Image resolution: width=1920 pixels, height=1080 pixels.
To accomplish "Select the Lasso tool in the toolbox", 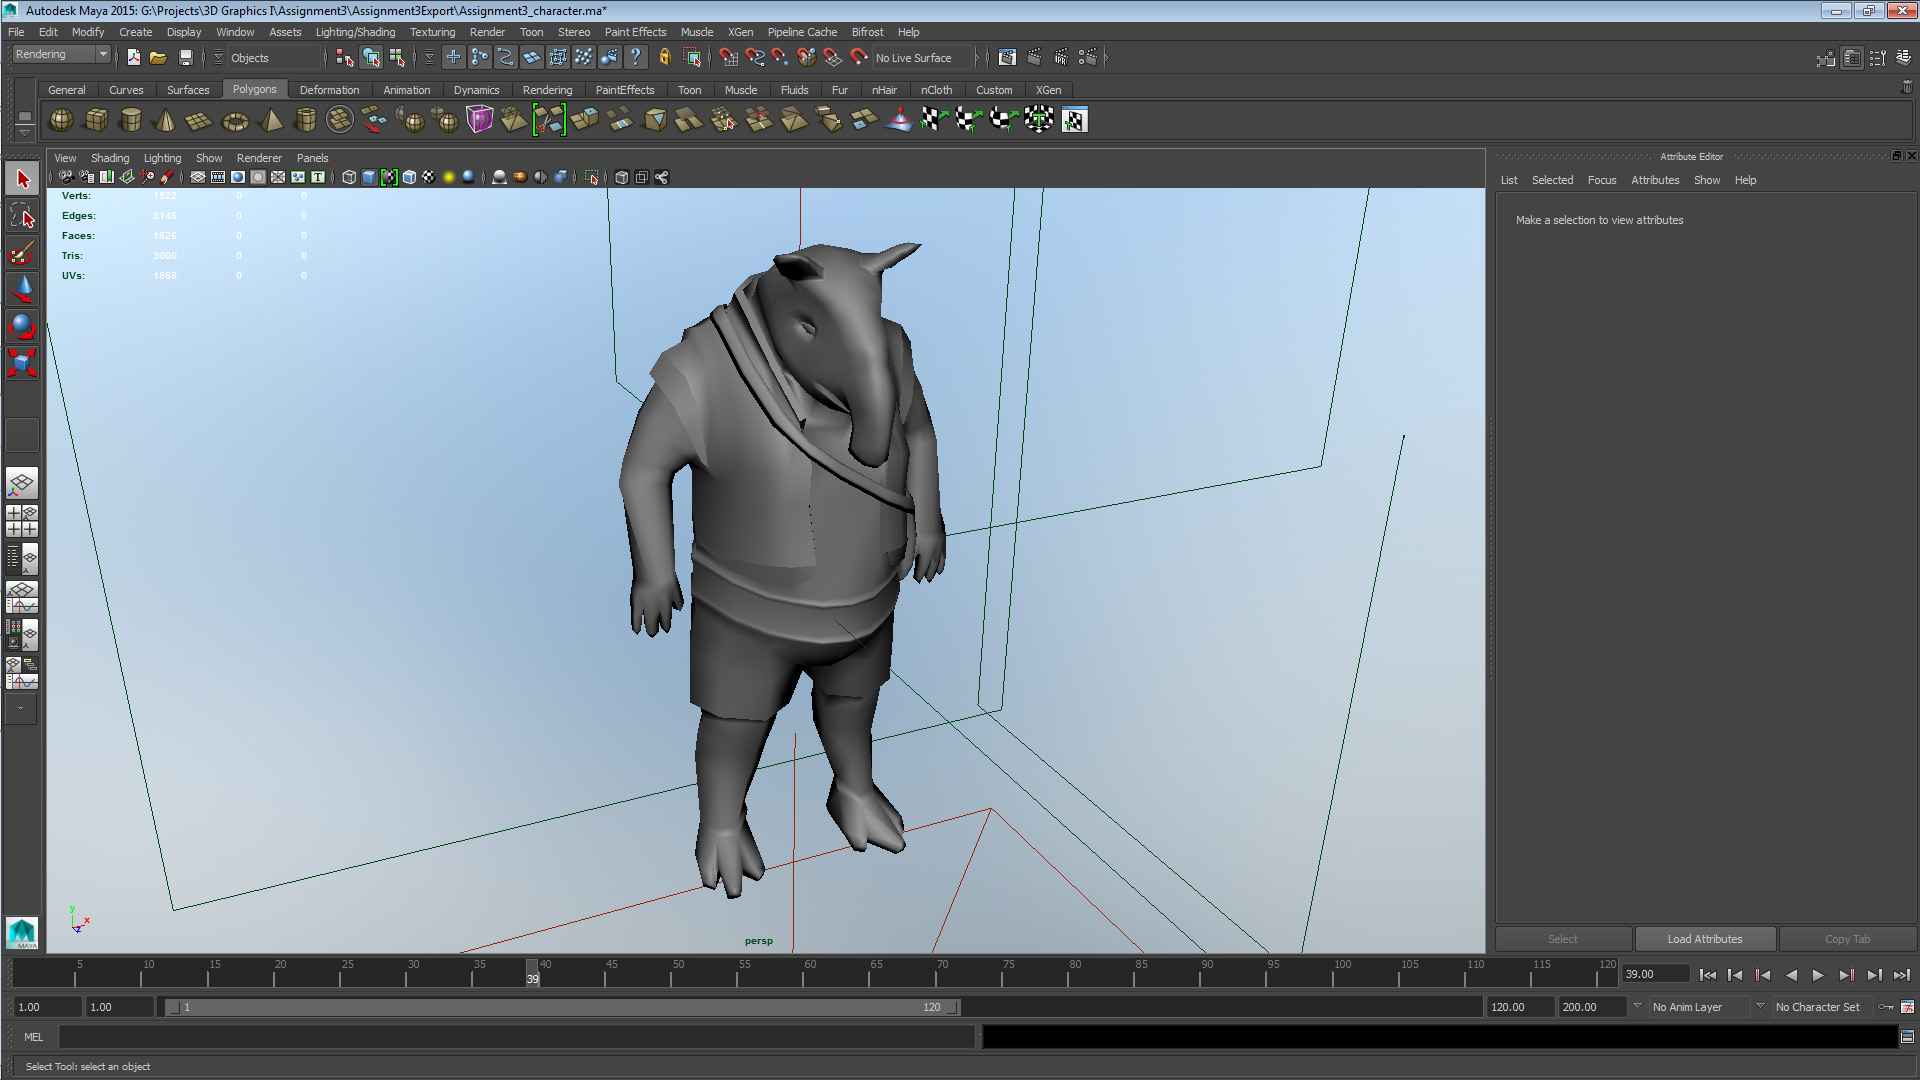I will [21, 215].
